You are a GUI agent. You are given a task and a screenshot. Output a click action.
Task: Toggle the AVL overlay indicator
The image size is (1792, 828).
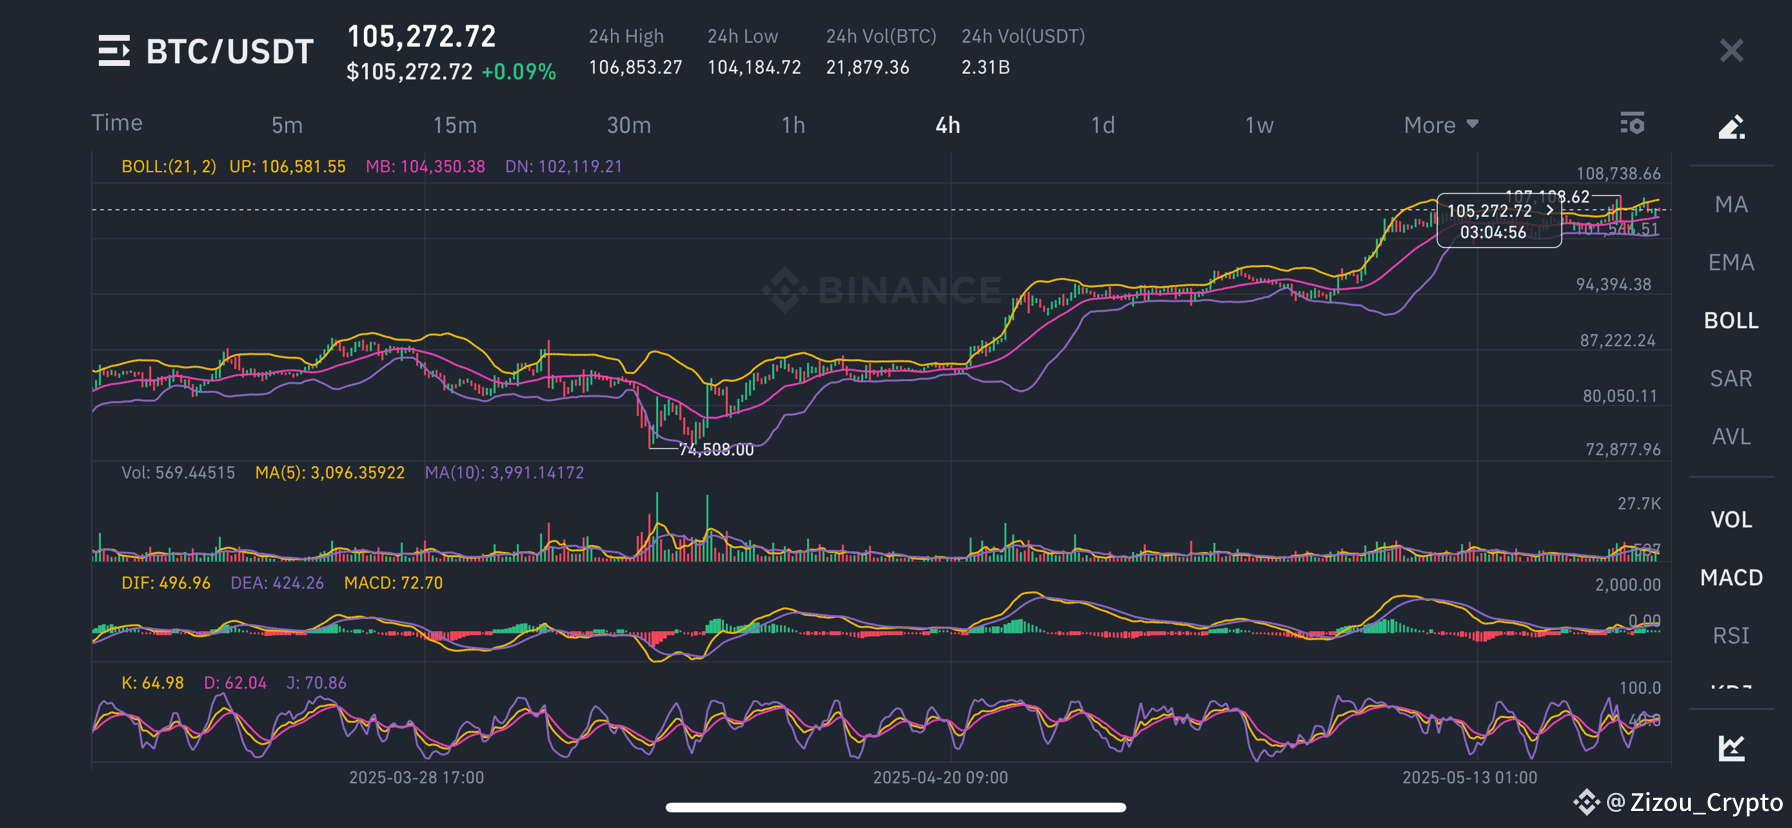pyautogui.click(x=1731, y=437)
